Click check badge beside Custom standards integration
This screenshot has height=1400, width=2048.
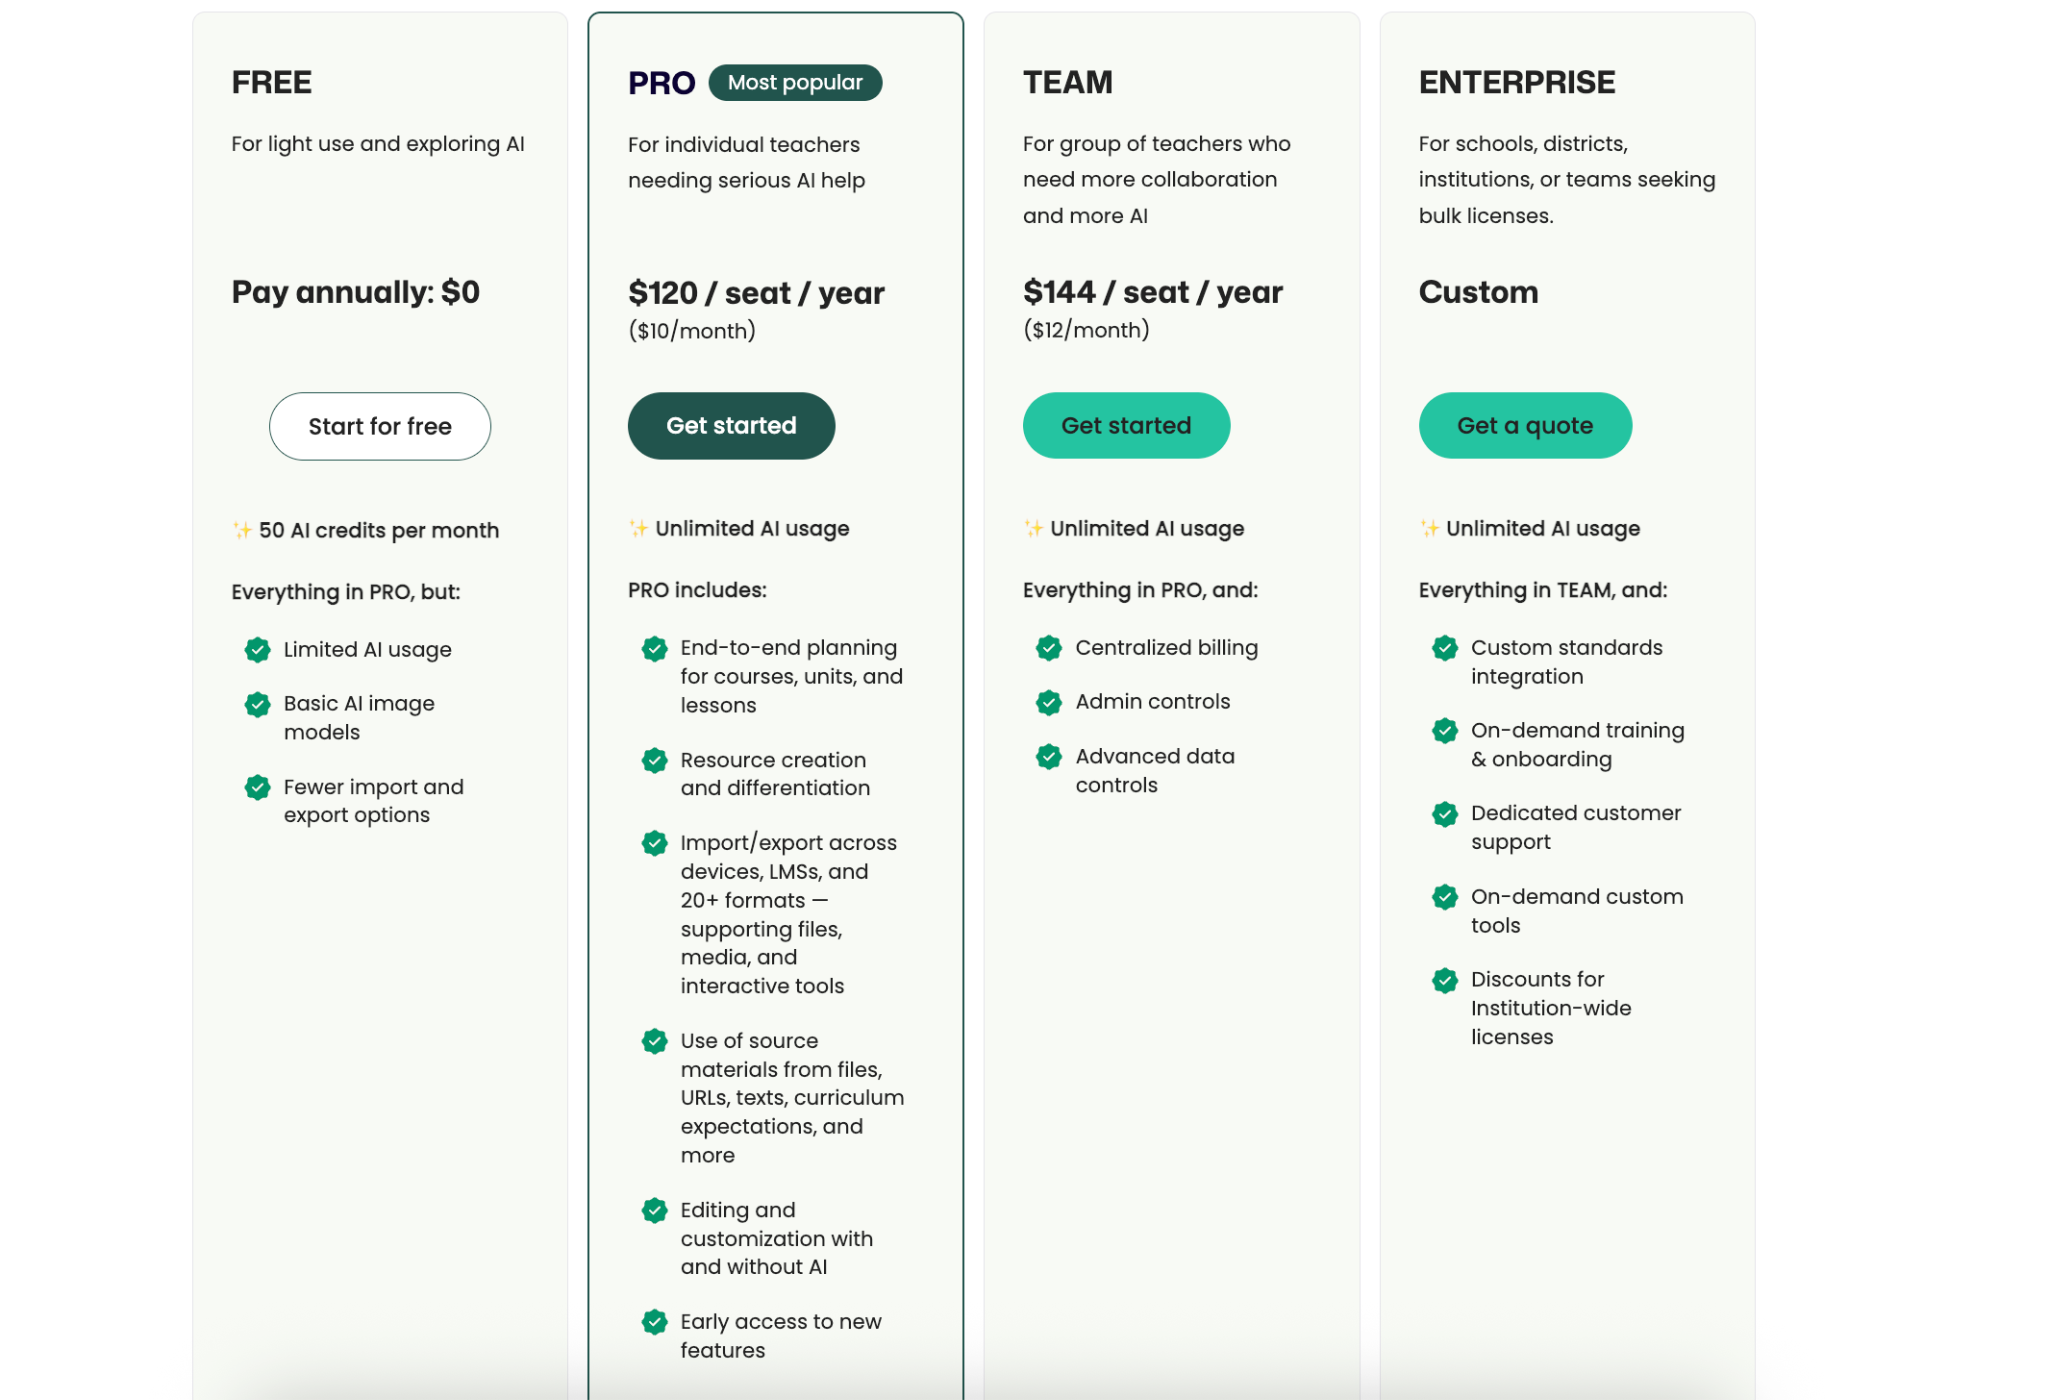[1444, 648]
